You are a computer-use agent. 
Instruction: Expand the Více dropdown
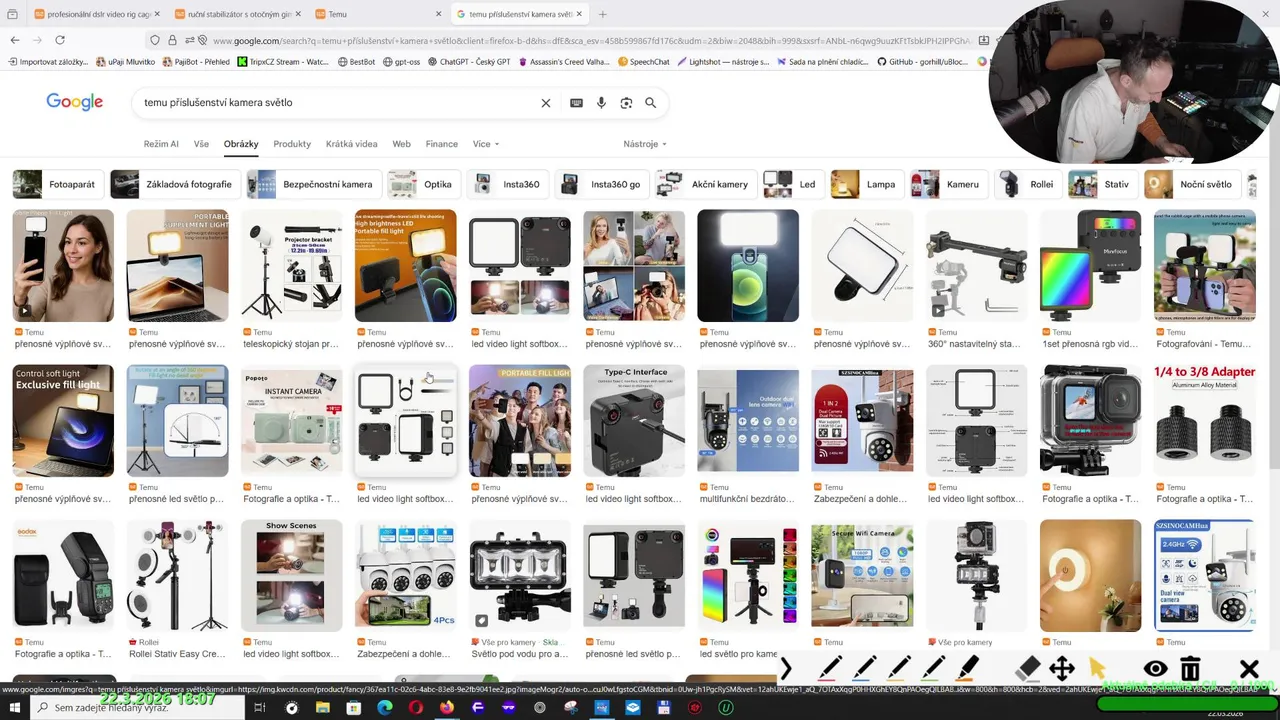[486, 144]
